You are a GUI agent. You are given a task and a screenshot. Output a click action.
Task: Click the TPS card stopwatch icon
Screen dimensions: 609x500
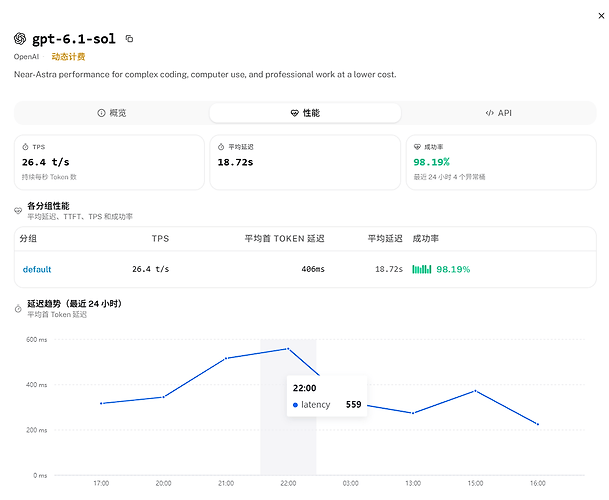click(25, 147)
